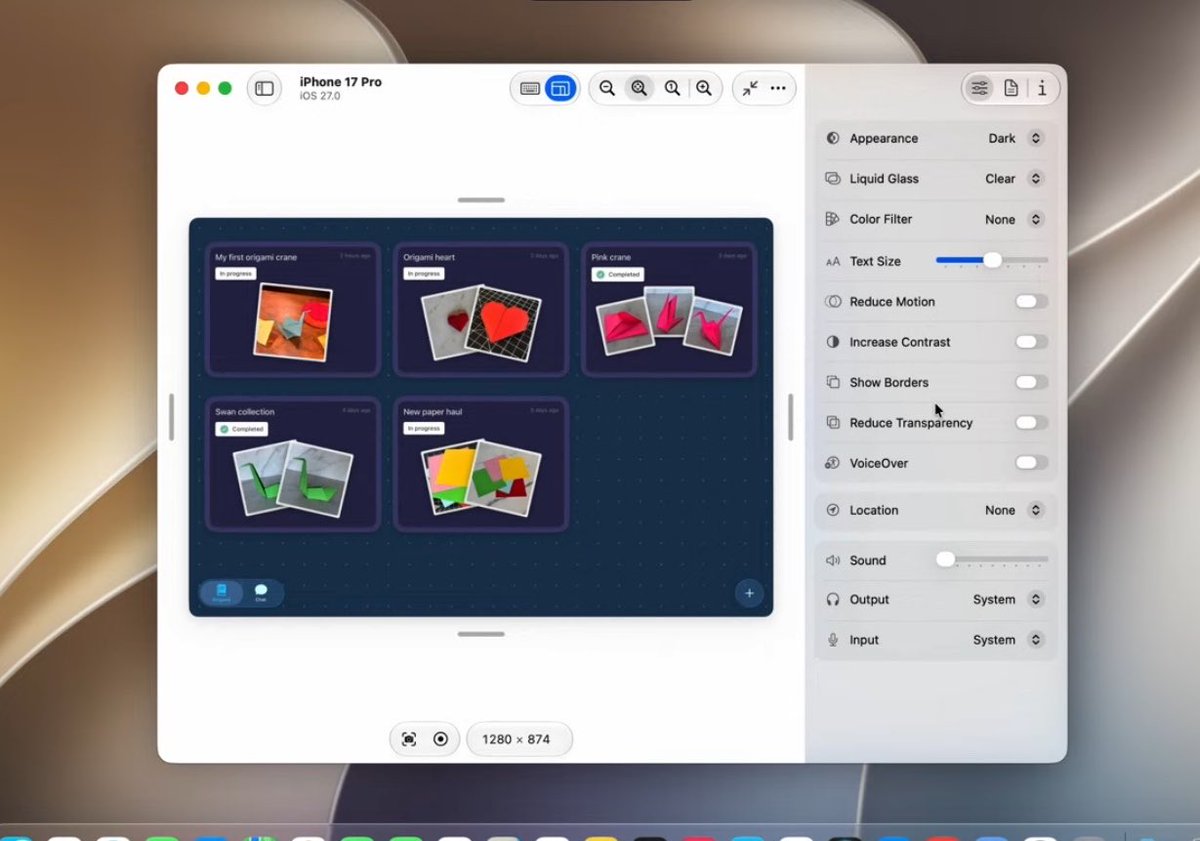
Task: Turn on the Show Borders switch
Action: coord(1032,382)
